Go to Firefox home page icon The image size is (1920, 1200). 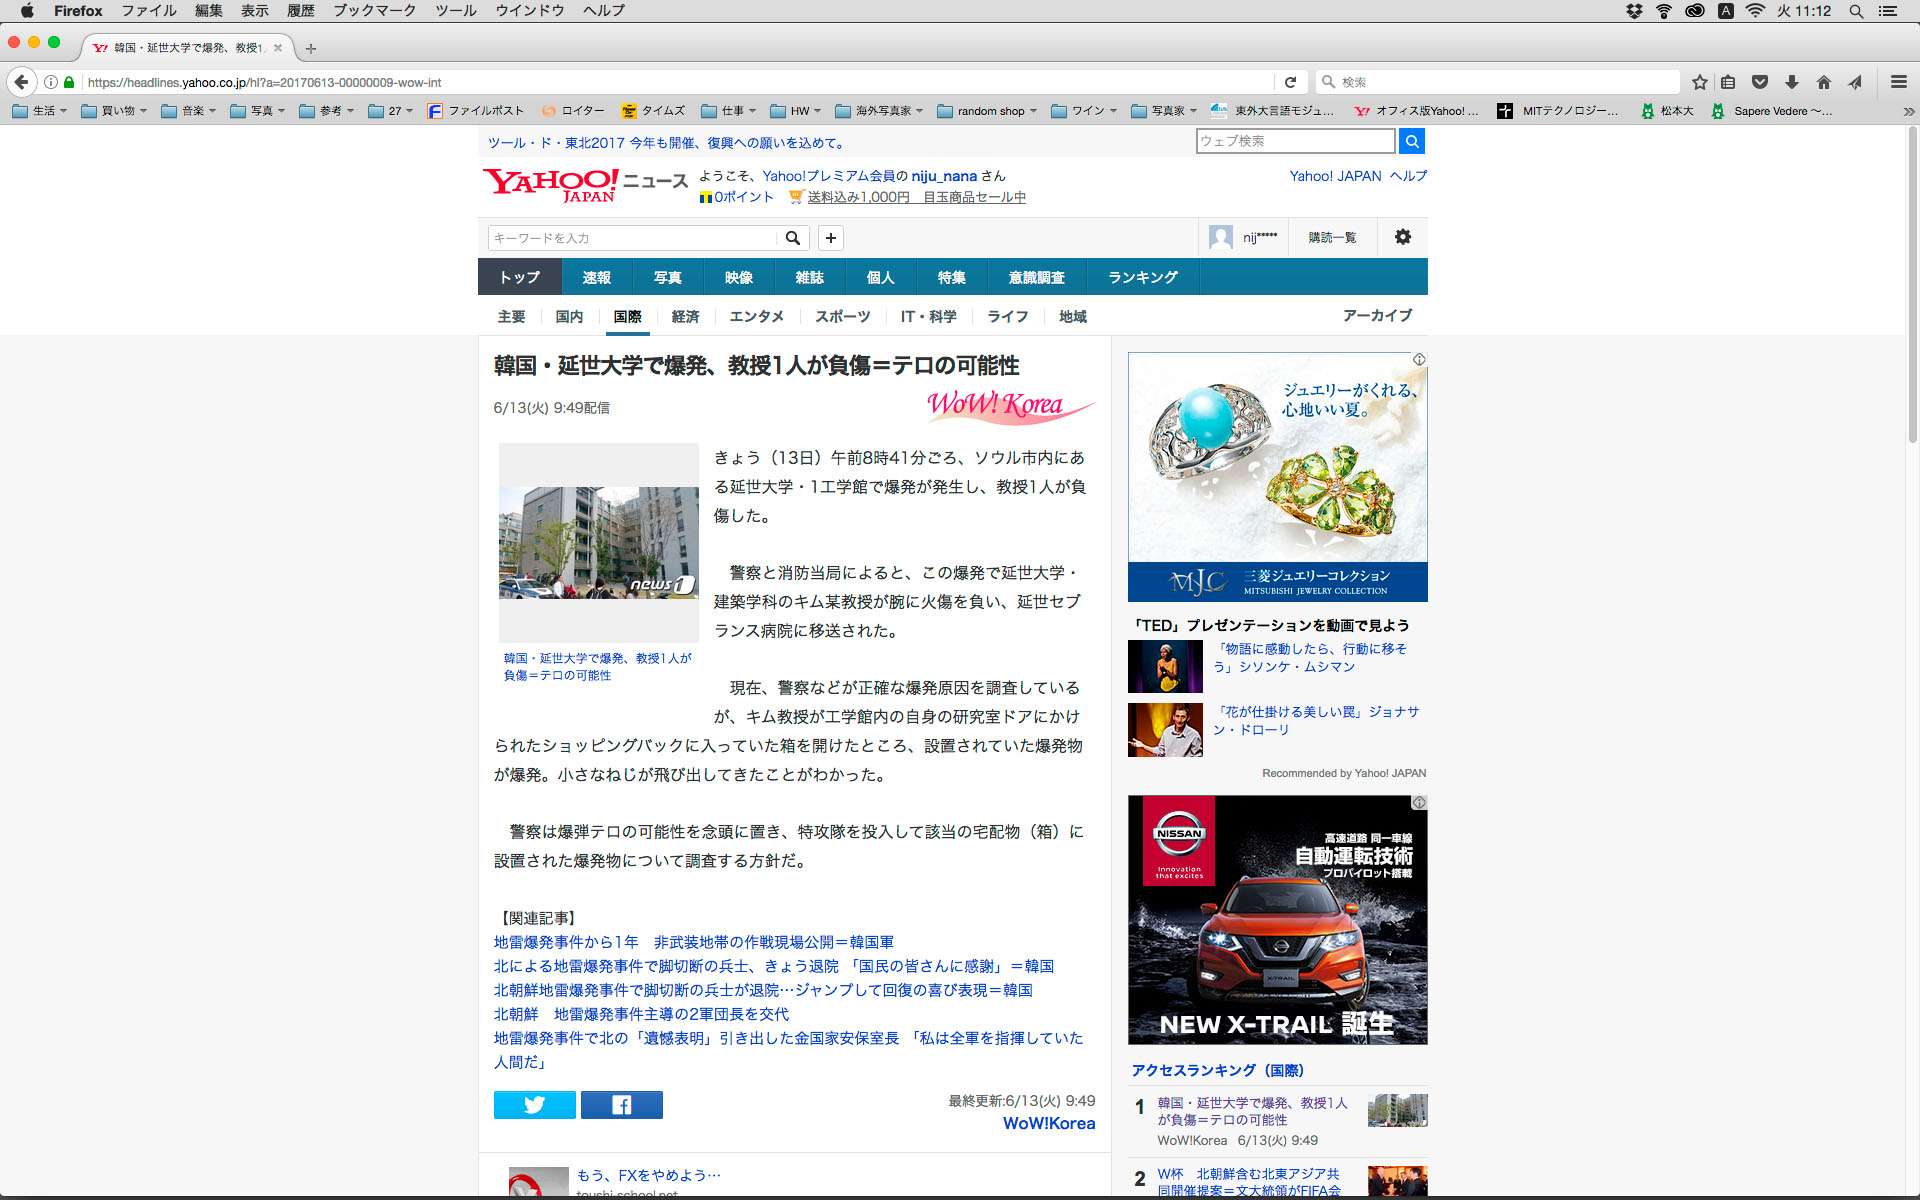point(1823,82)
